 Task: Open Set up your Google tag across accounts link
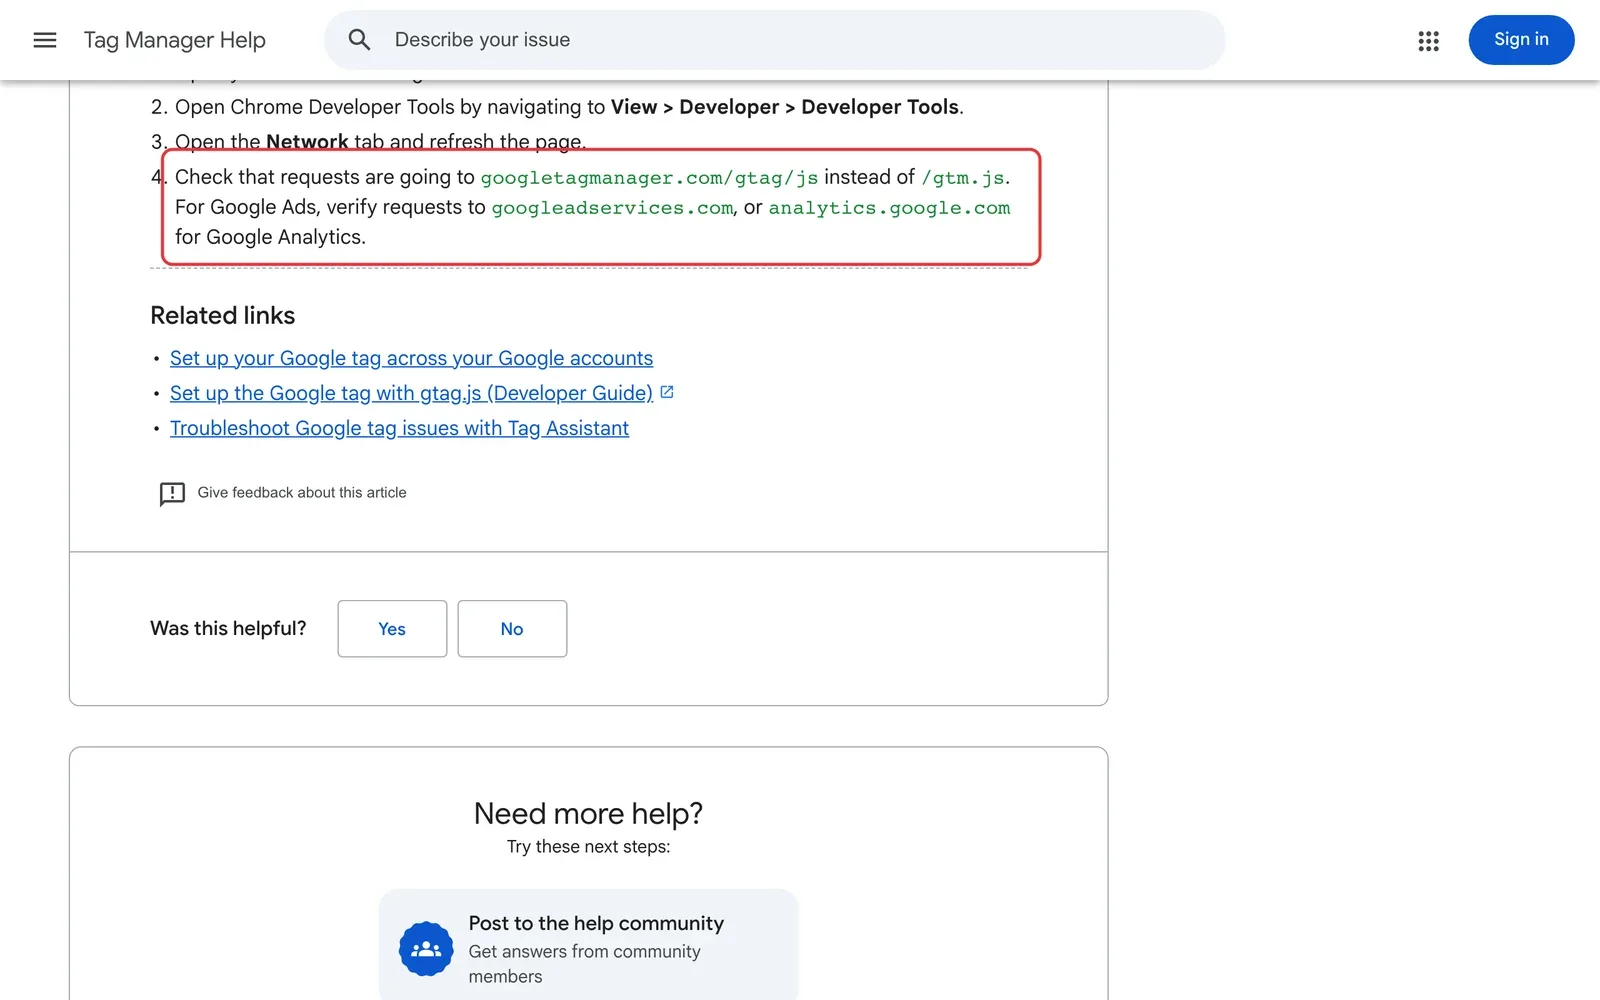[411, 358]
